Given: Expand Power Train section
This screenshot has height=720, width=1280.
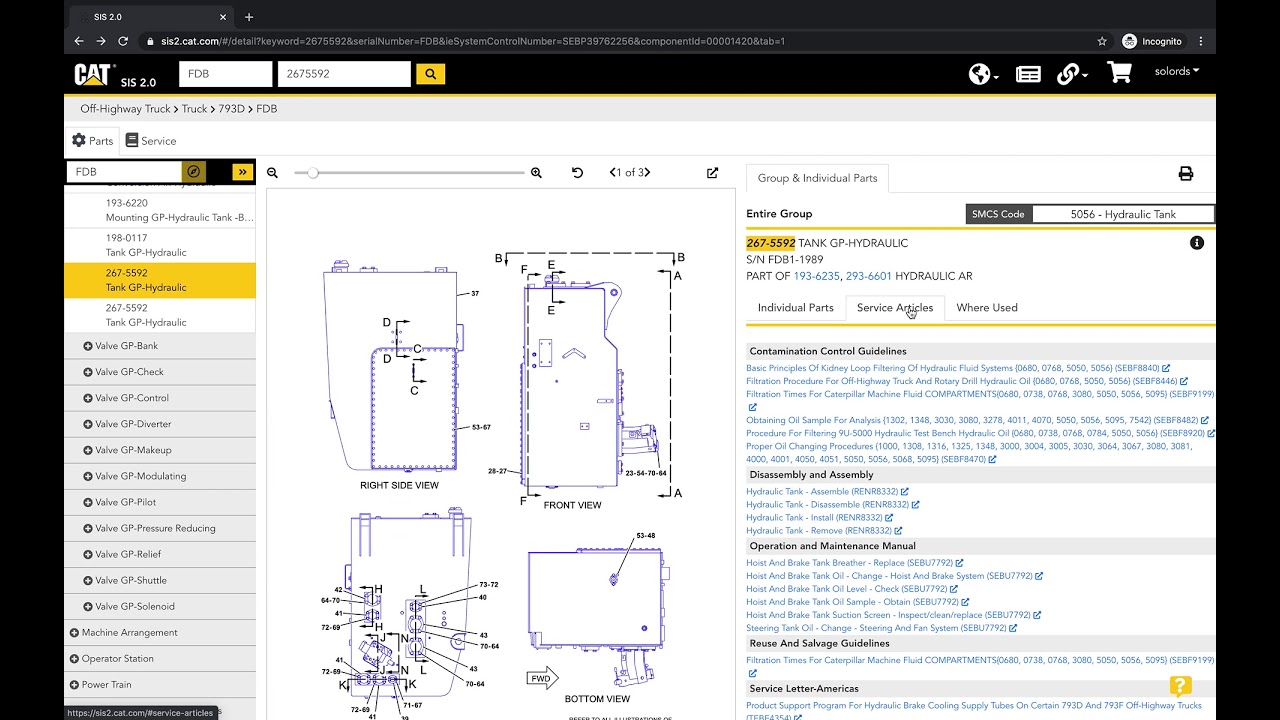Looking at the screenshot, I should tap(74, 684).
